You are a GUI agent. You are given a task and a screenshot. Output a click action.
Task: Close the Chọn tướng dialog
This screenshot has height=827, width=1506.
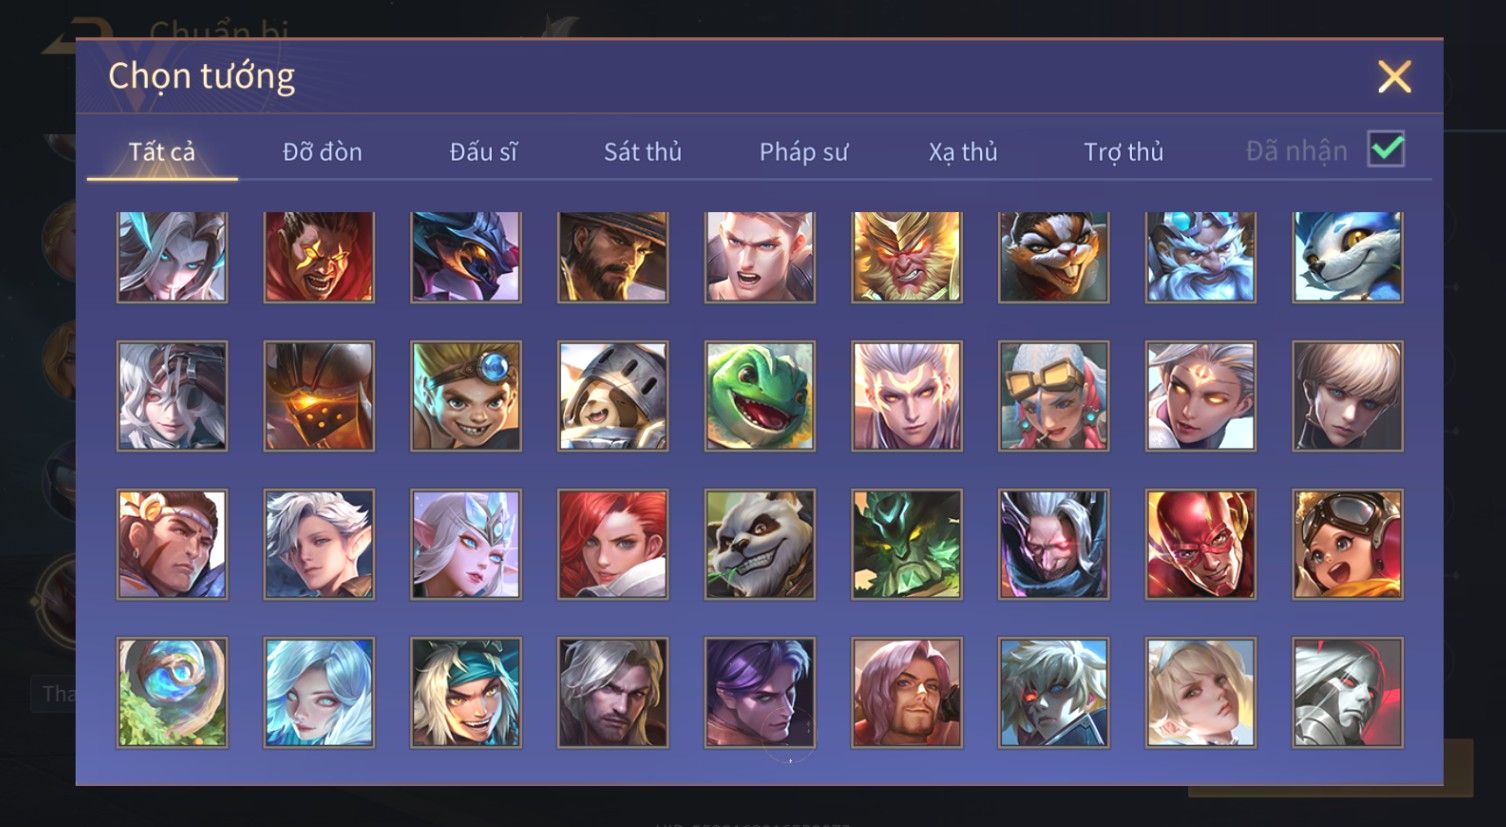(x=1394, y=77)
